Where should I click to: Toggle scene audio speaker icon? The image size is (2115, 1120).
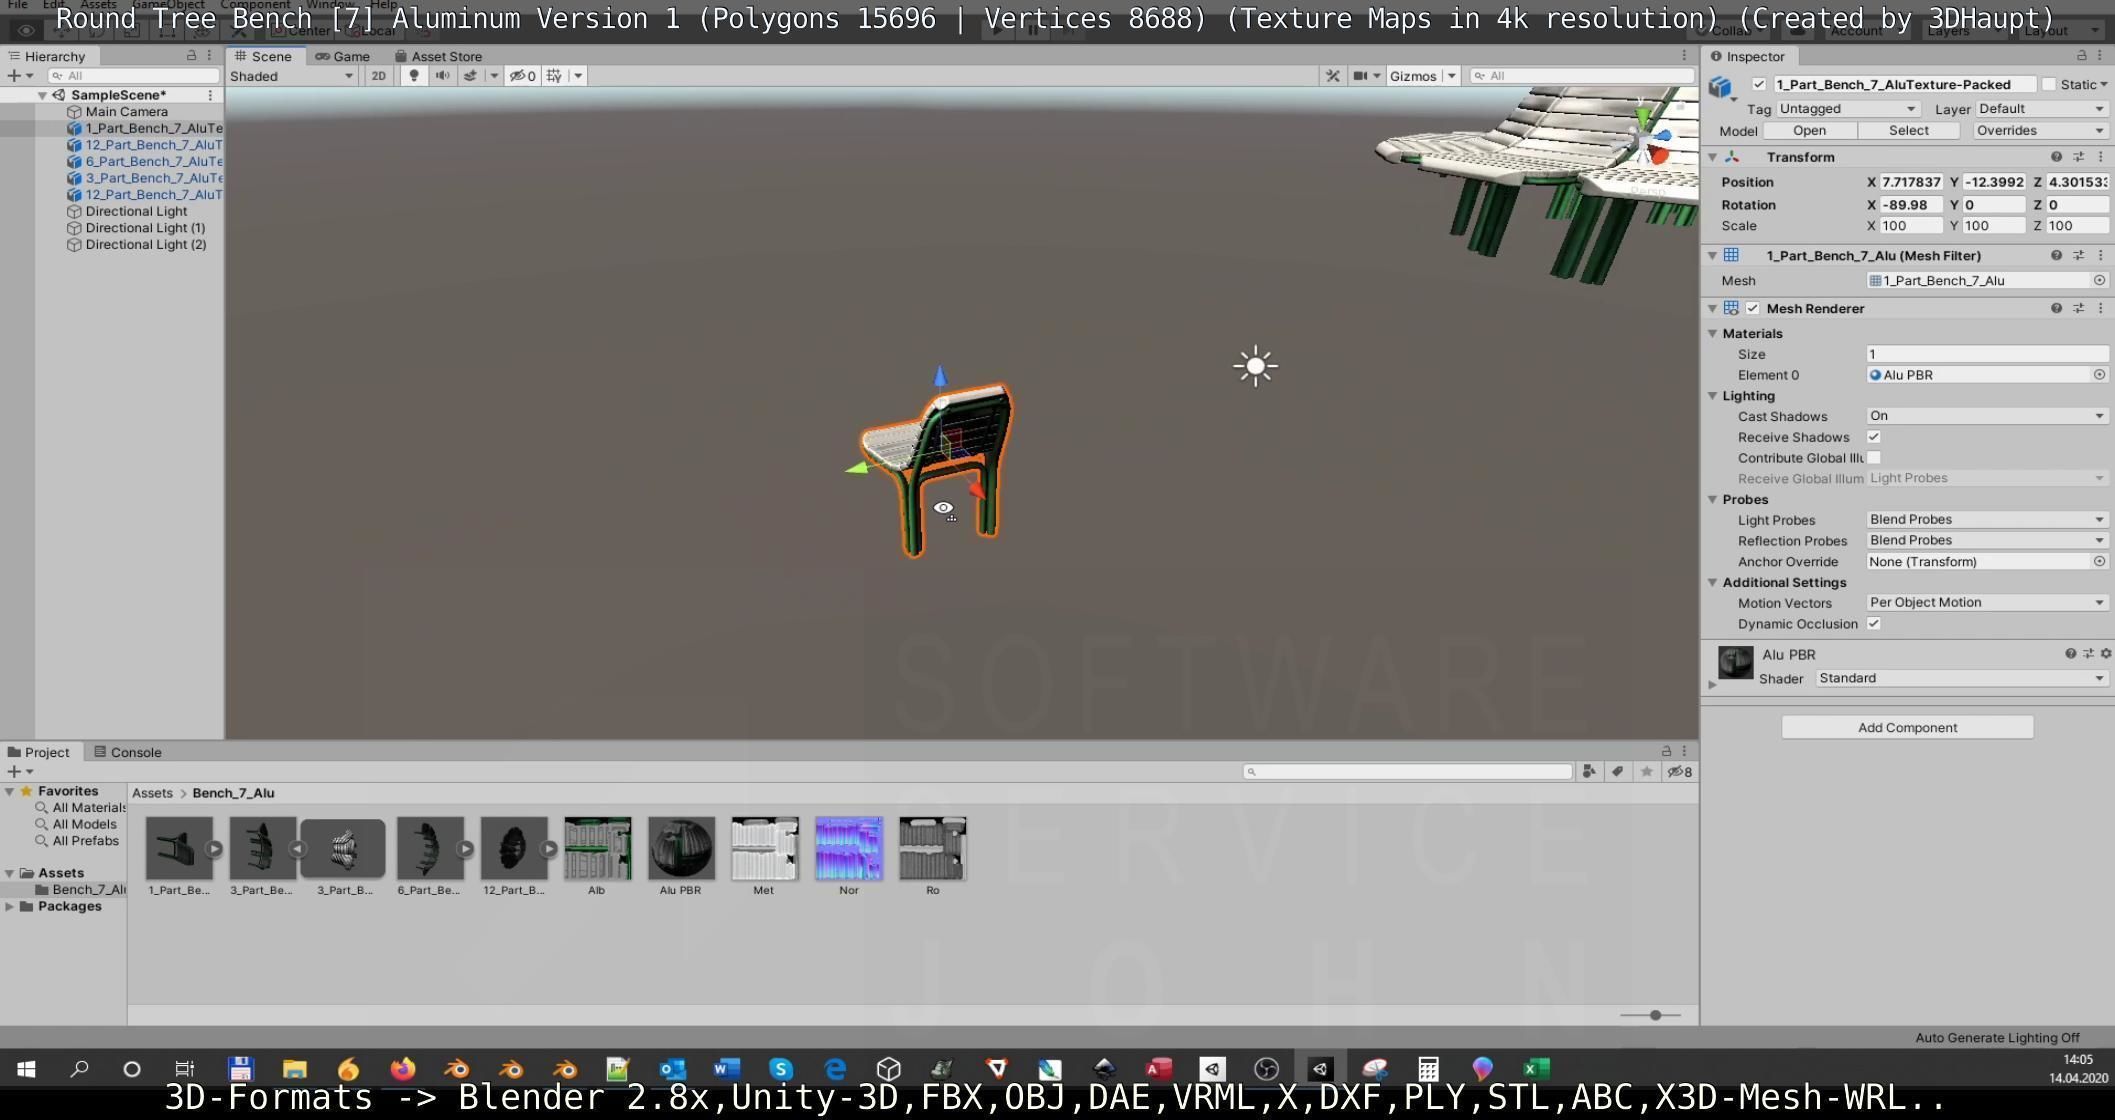click(x=442, y=76)
